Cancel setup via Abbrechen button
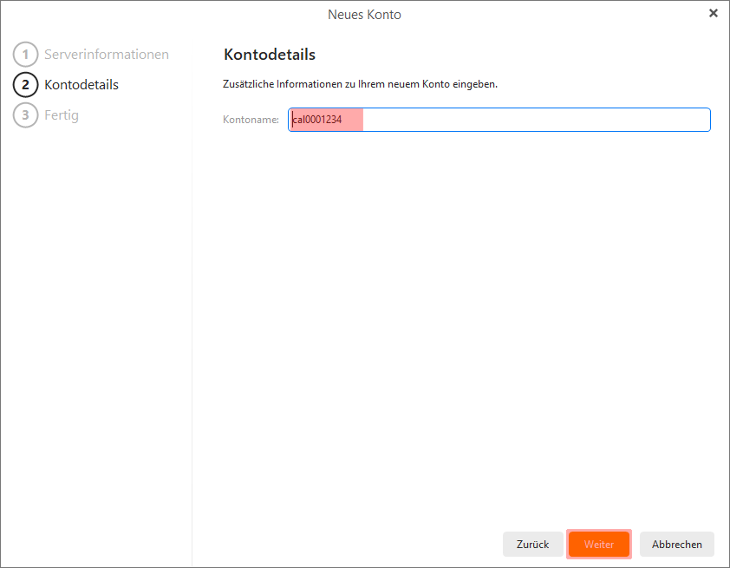 (x=676, y=544)
